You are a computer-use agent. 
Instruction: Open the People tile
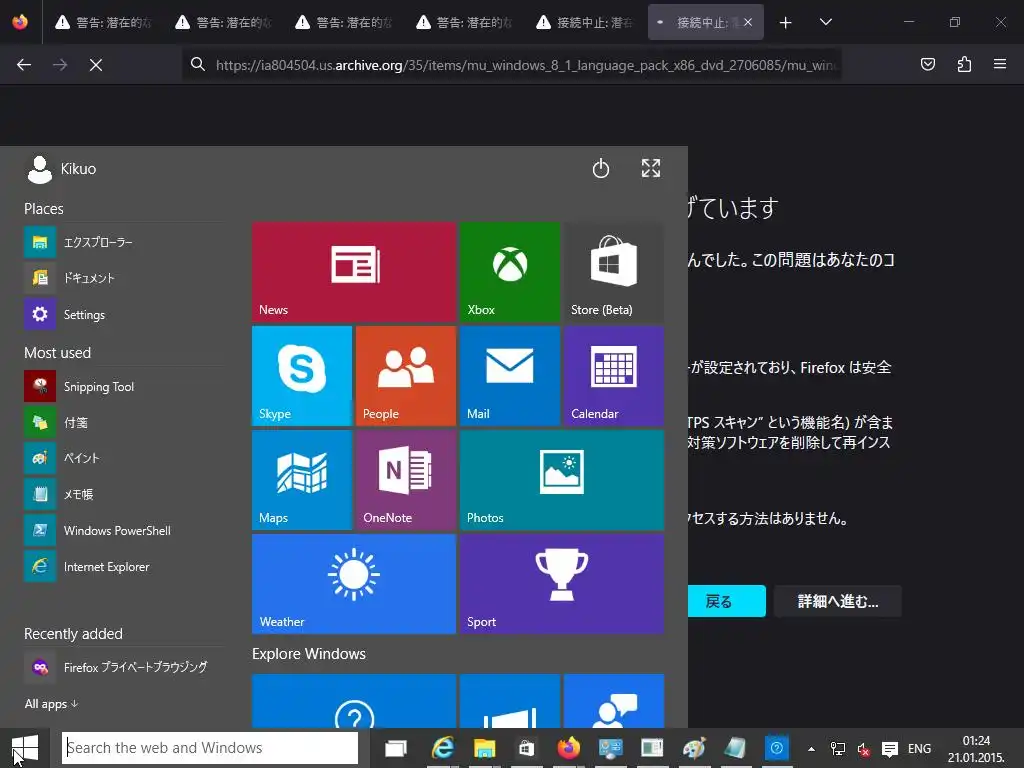[406, 376]
